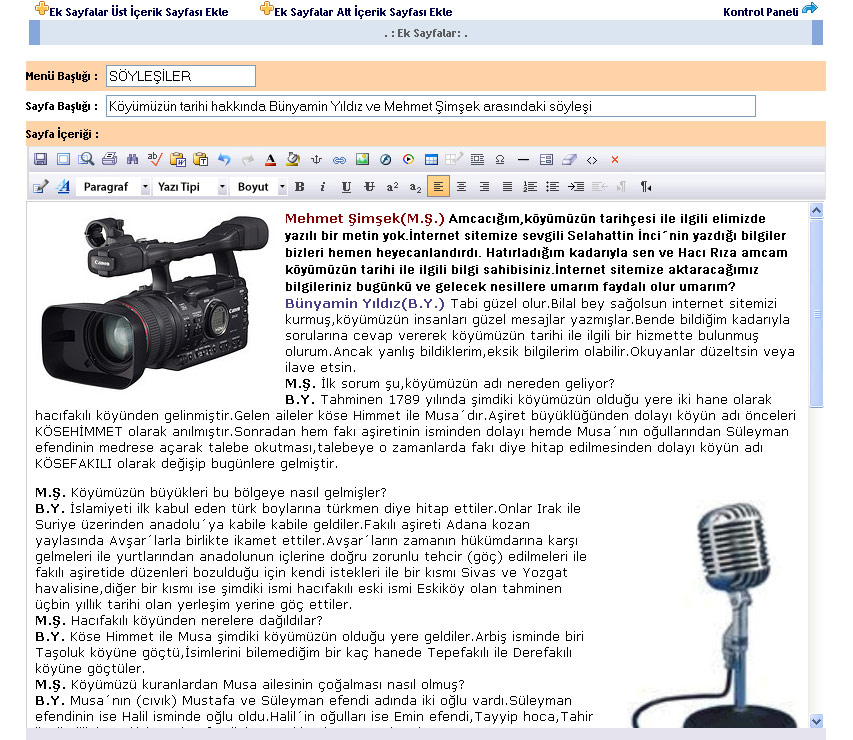Choose text color red A icon

pyautogui.click(x=270, y=159)
